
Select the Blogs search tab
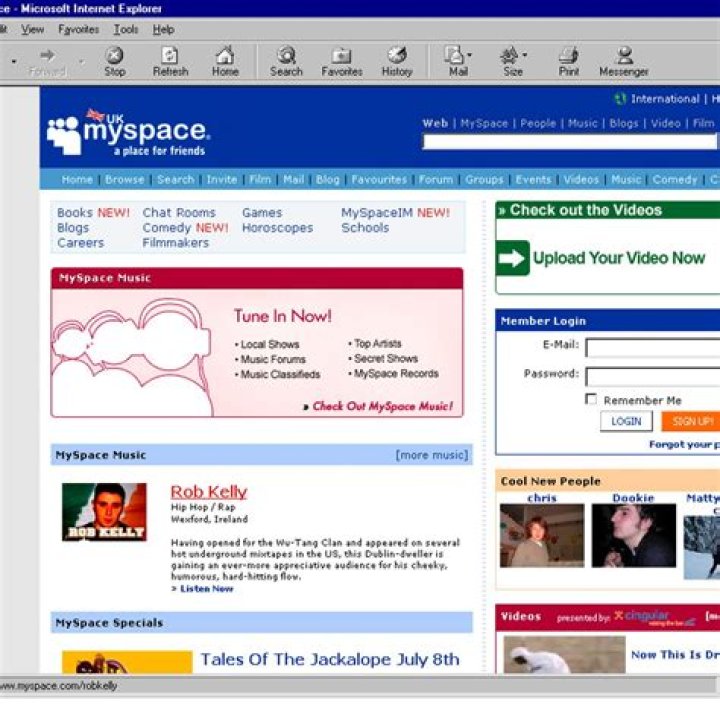pyautogui.click(x=624, y=123)
